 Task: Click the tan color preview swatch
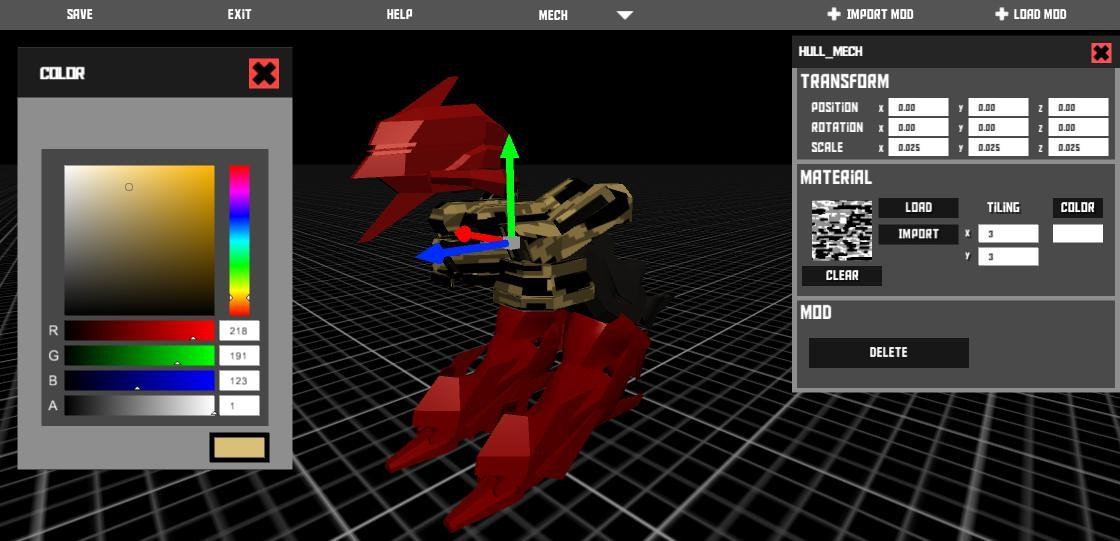click(x=239, y=447)
